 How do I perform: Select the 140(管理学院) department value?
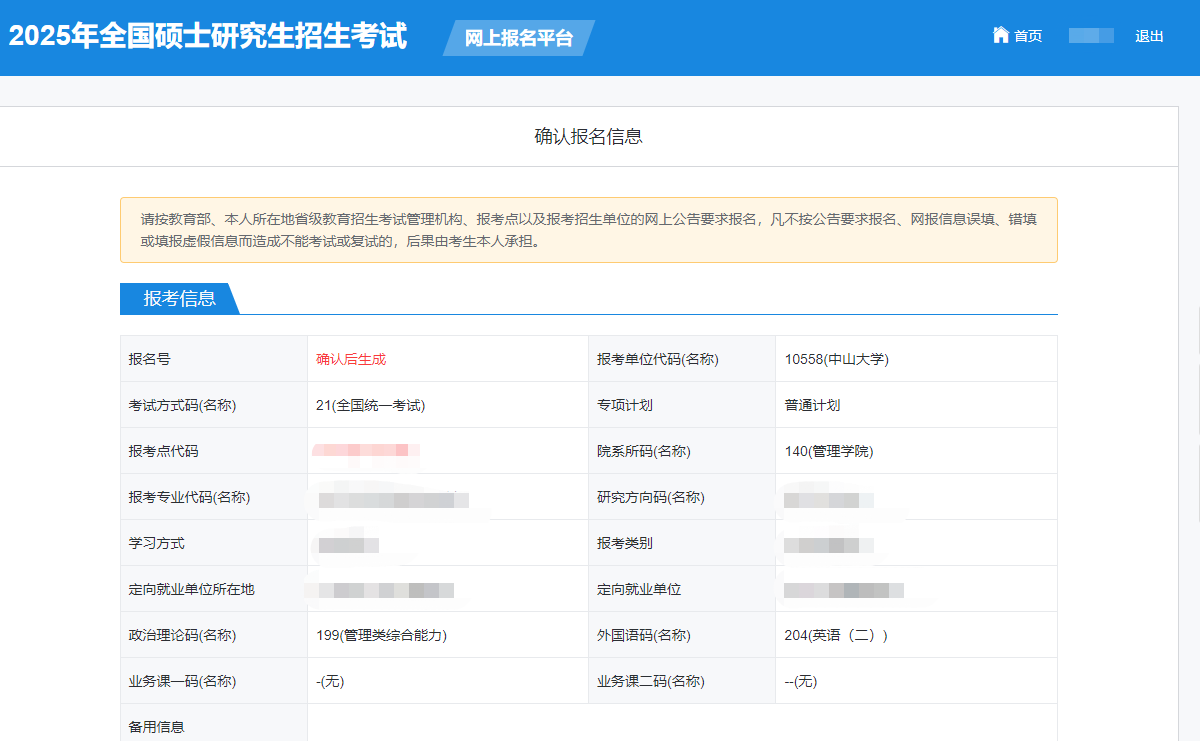point(829,451)
